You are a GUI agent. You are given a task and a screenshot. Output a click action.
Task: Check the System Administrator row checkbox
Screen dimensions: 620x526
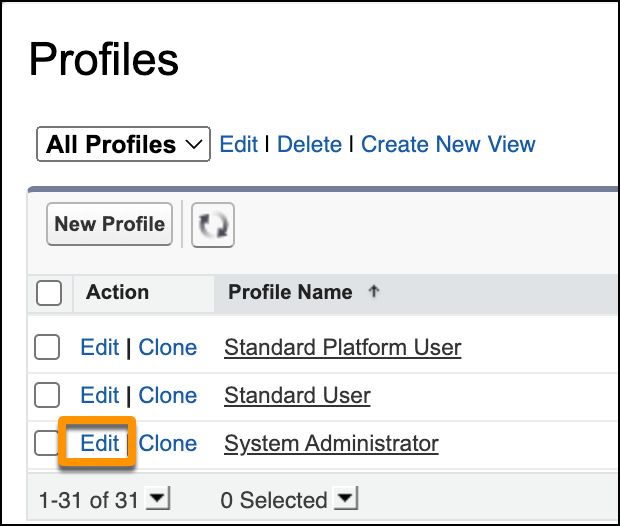click(x=46, y=443)
